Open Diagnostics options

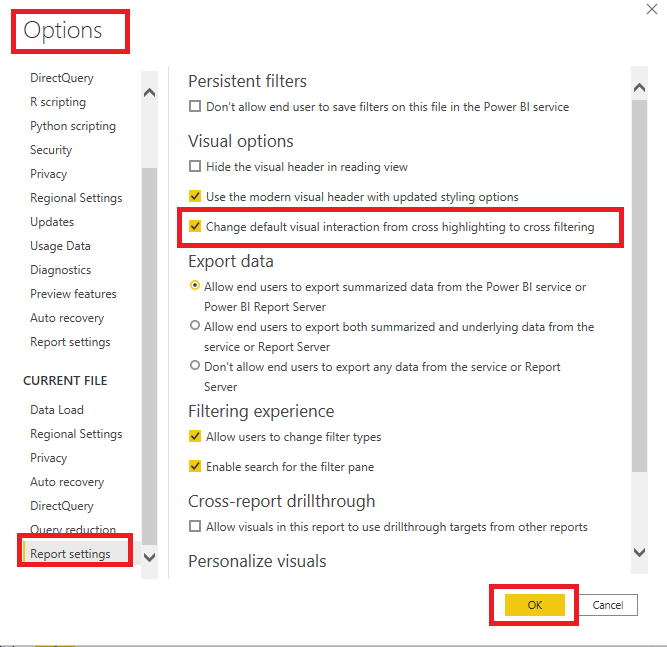click(60, 270)
